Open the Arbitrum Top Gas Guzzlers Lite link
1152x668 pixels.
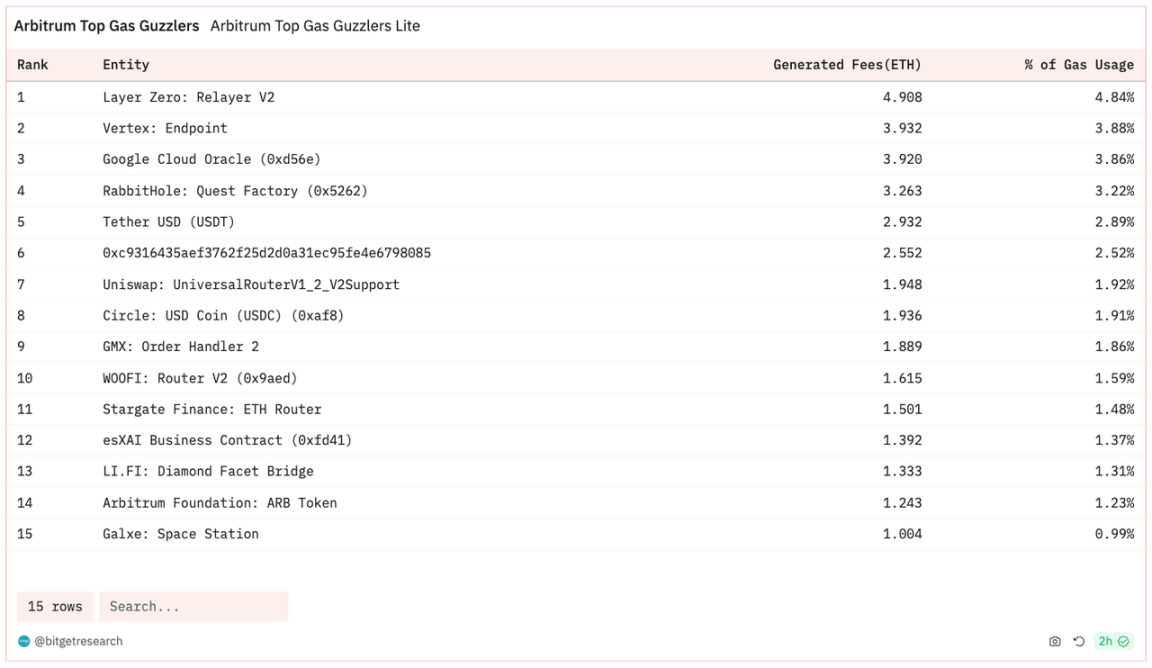(315, 26)
